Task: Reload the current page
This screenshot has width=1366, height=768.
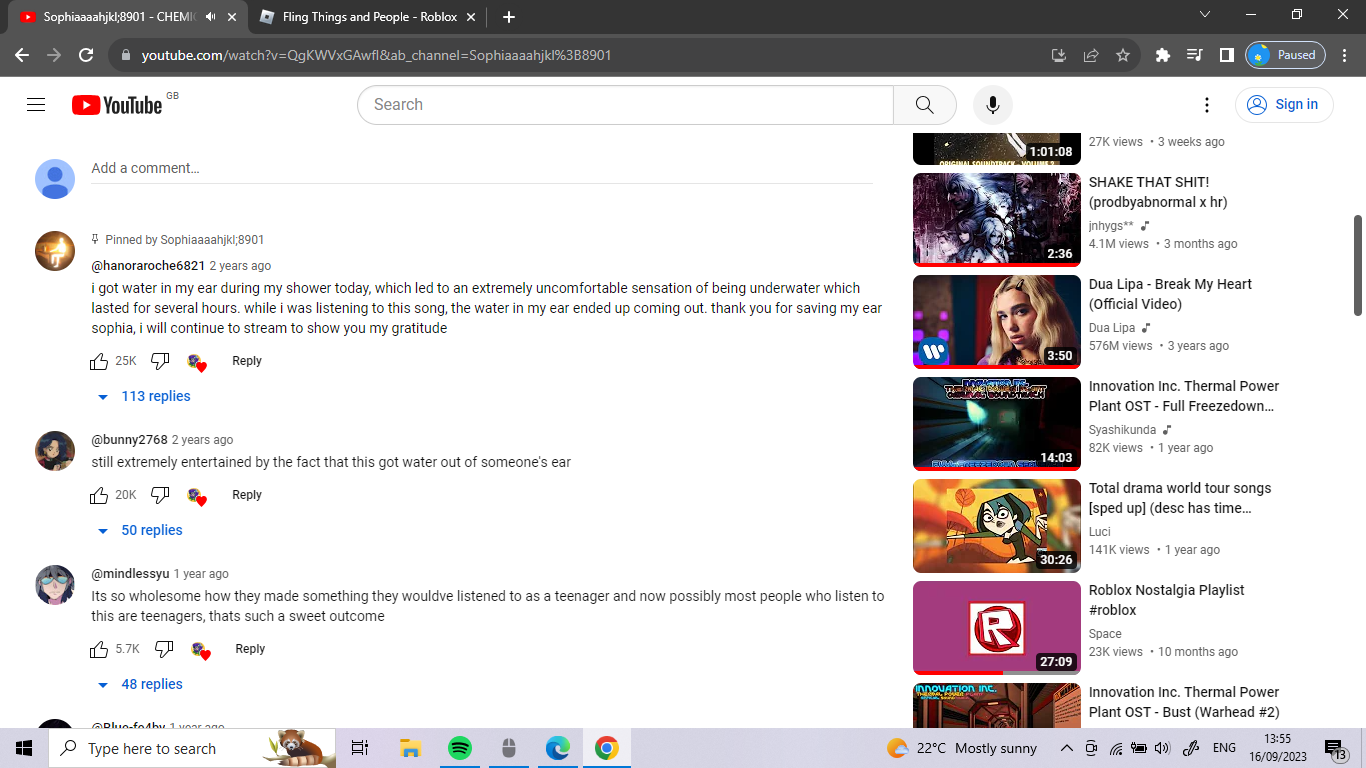Action: 86,55
